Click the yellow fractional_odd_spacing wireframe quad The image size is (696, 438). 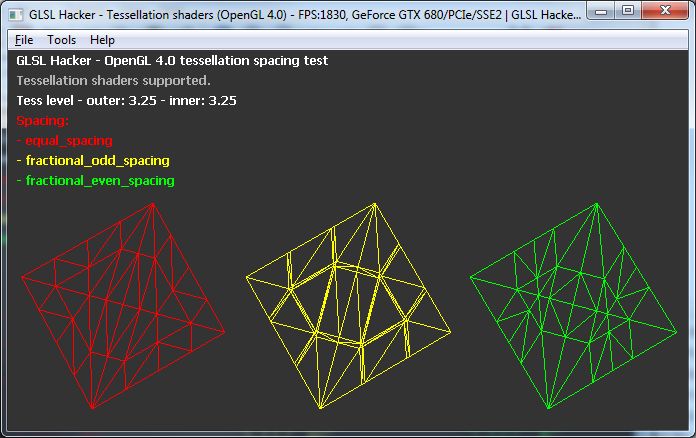(x=348, y=306)
